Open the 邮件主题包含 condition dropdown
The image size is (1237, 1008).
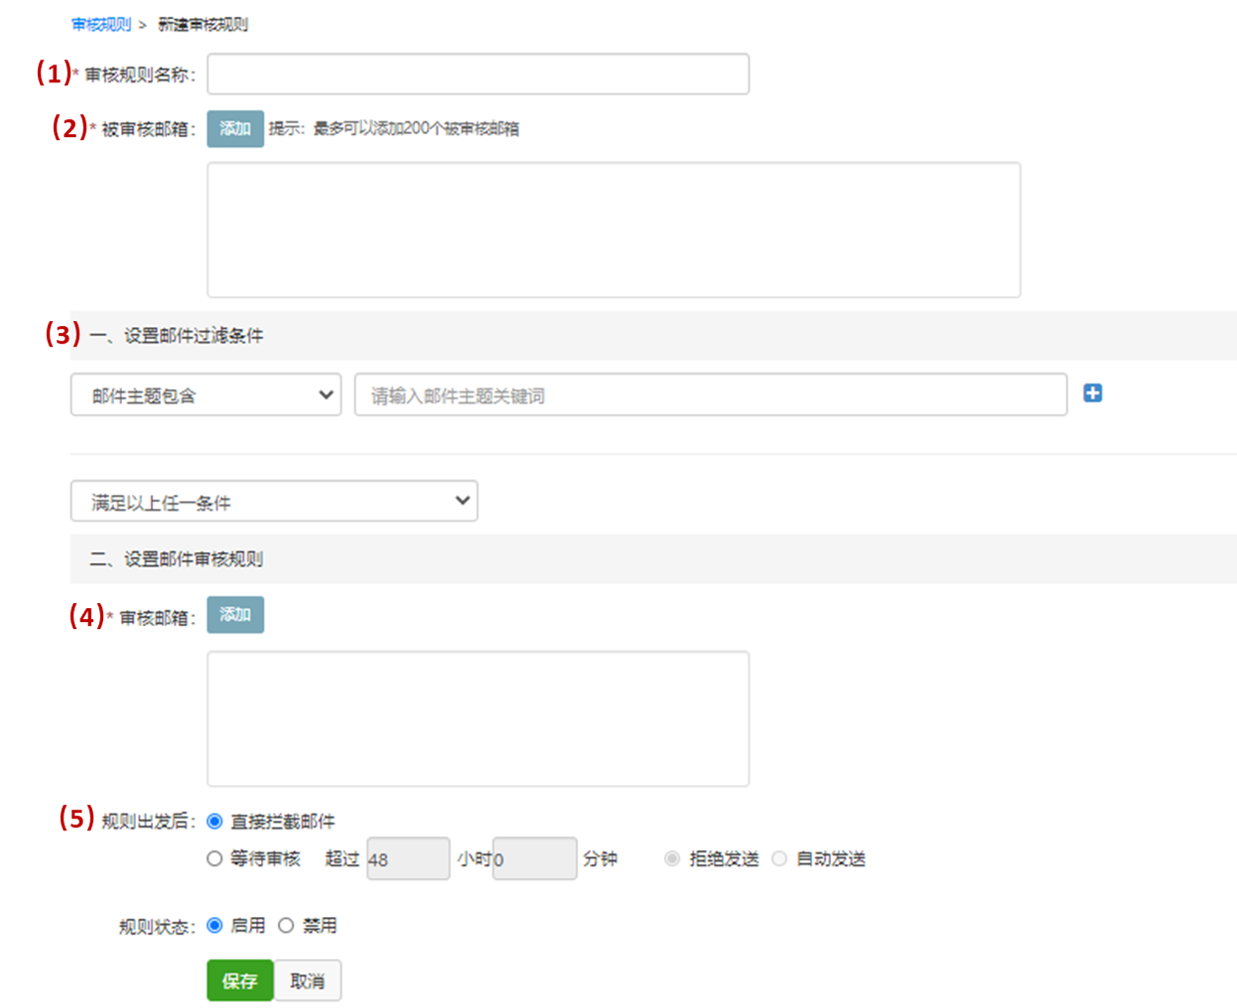206,395
